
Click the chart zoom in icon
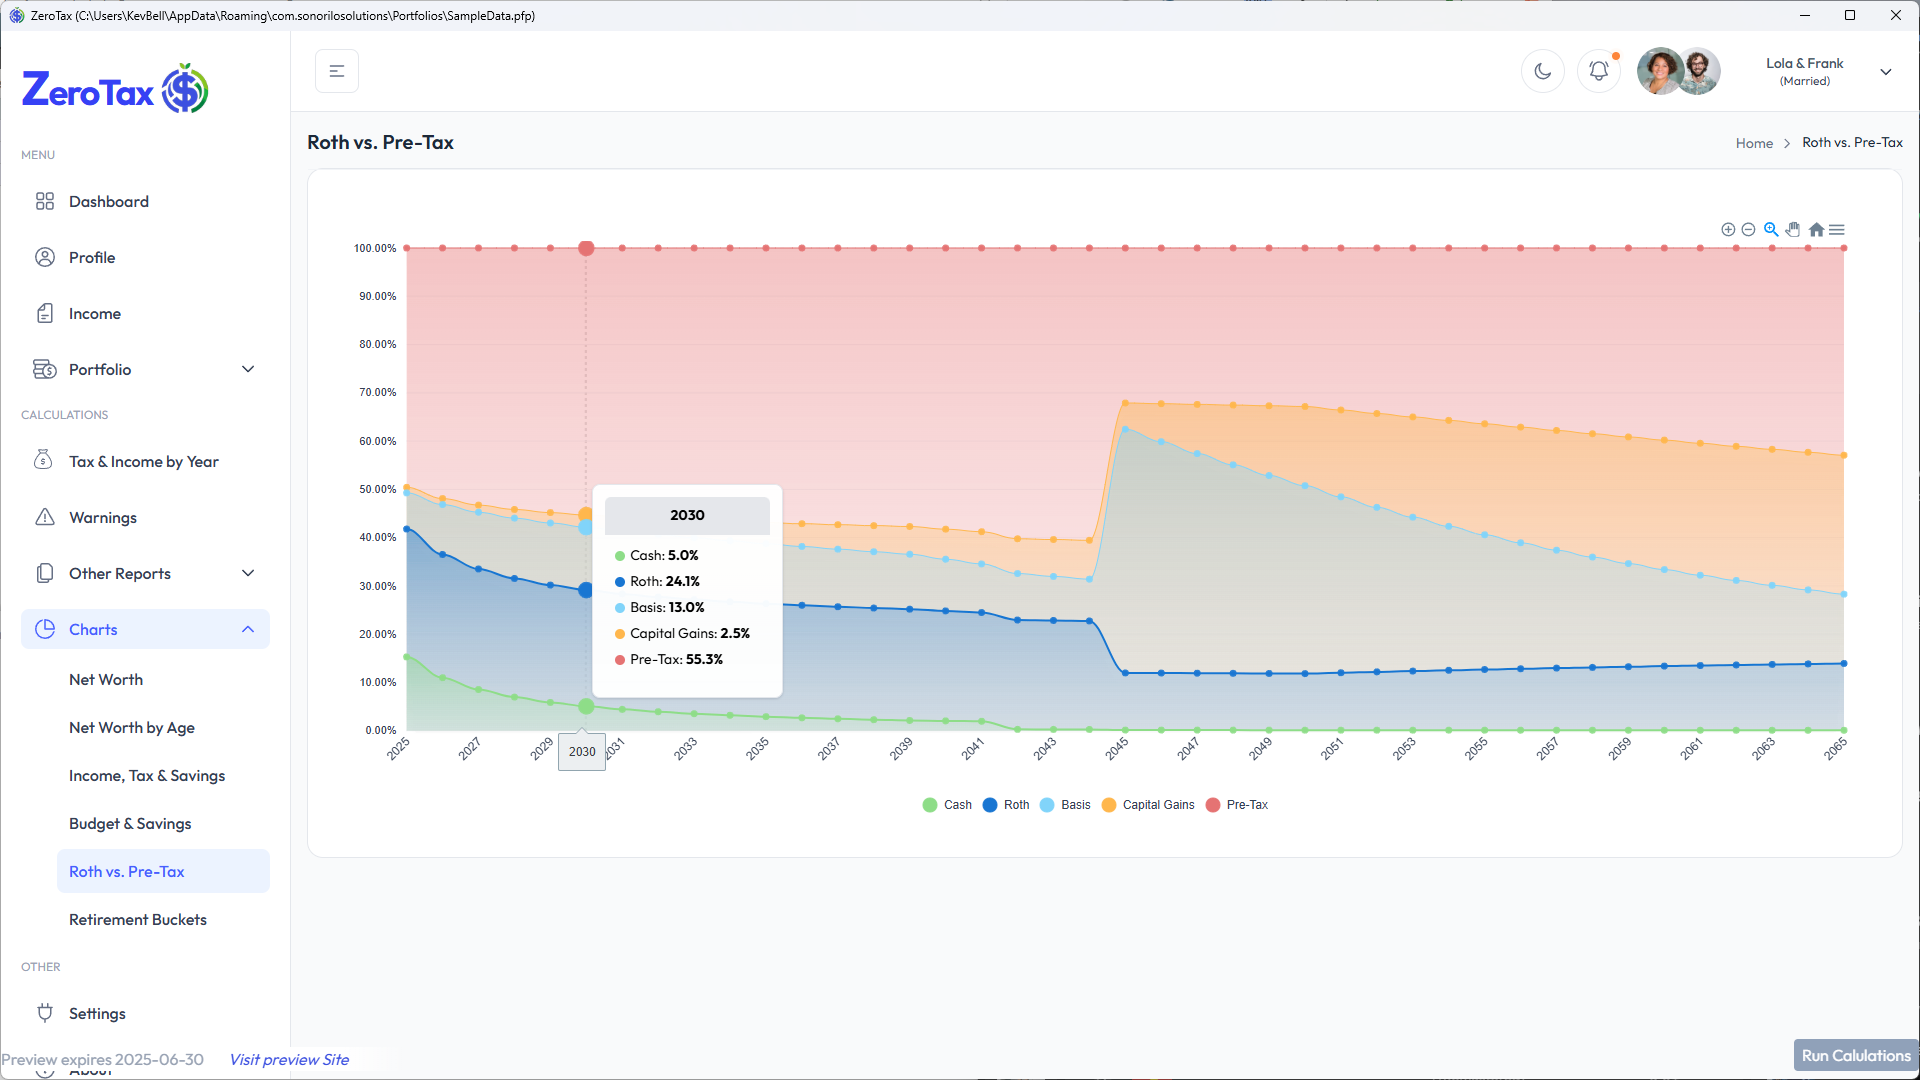[x=1727, y=230]
